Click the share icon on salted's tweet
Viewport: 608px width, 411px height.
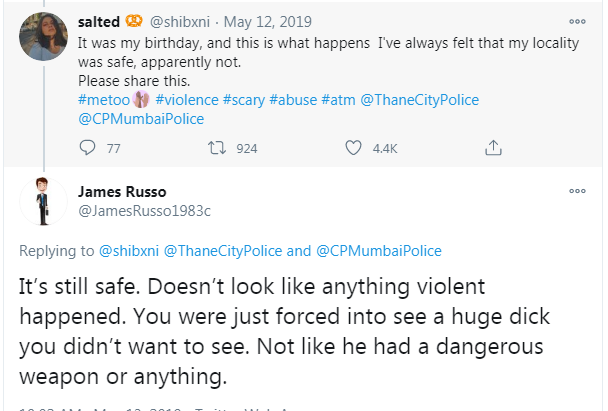(492, 148)
